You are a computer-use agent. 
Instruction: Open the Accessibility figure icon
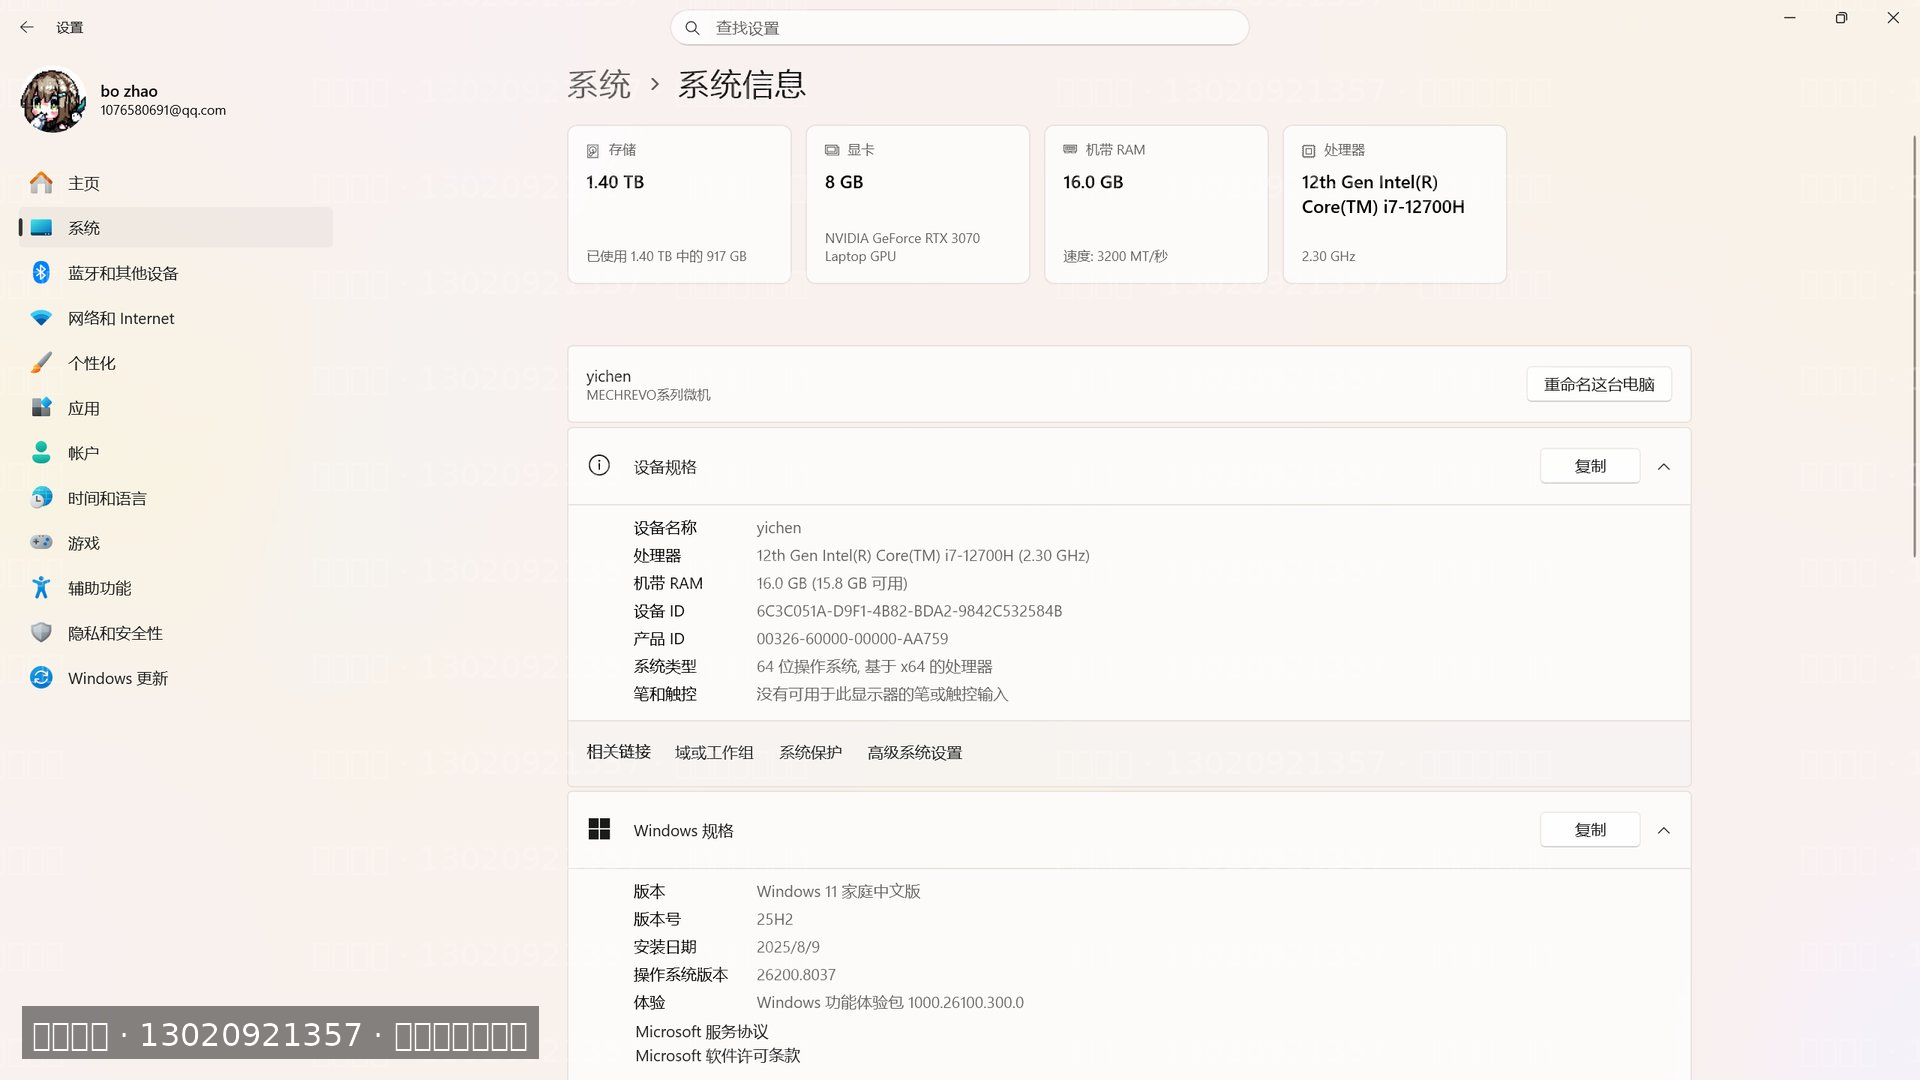[41, 588]
